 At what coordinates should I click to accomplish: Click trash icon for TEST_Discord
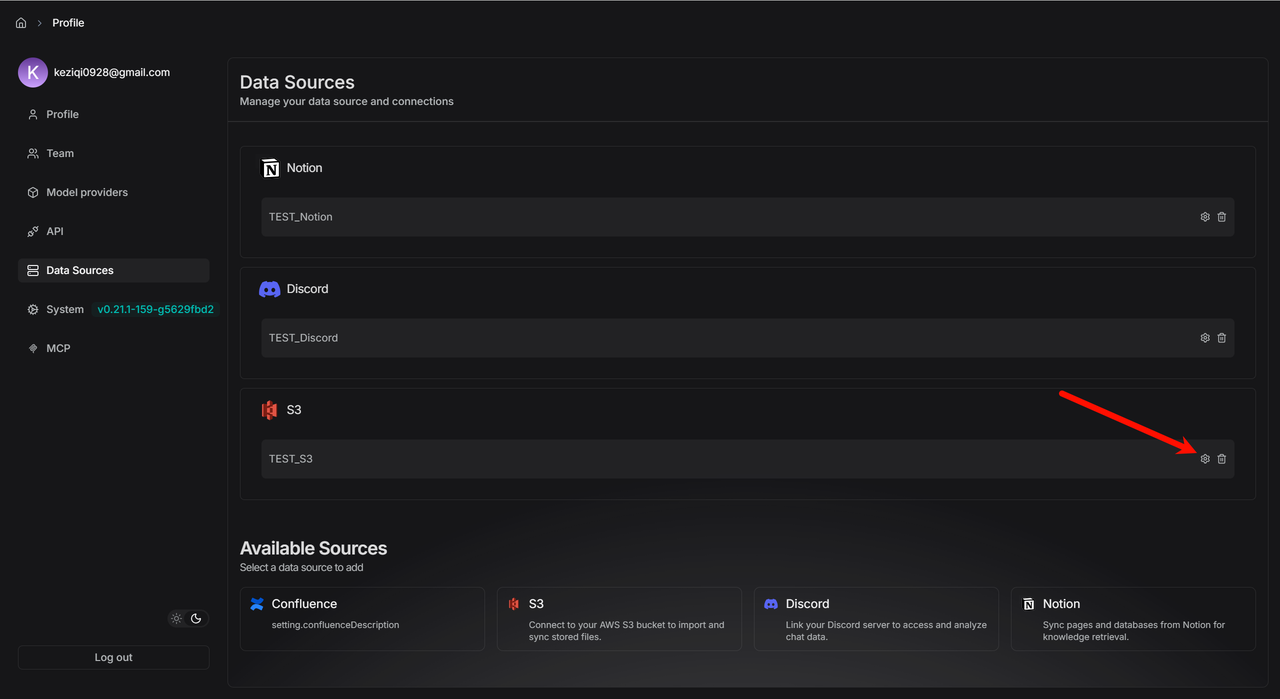click(1222, 338)
